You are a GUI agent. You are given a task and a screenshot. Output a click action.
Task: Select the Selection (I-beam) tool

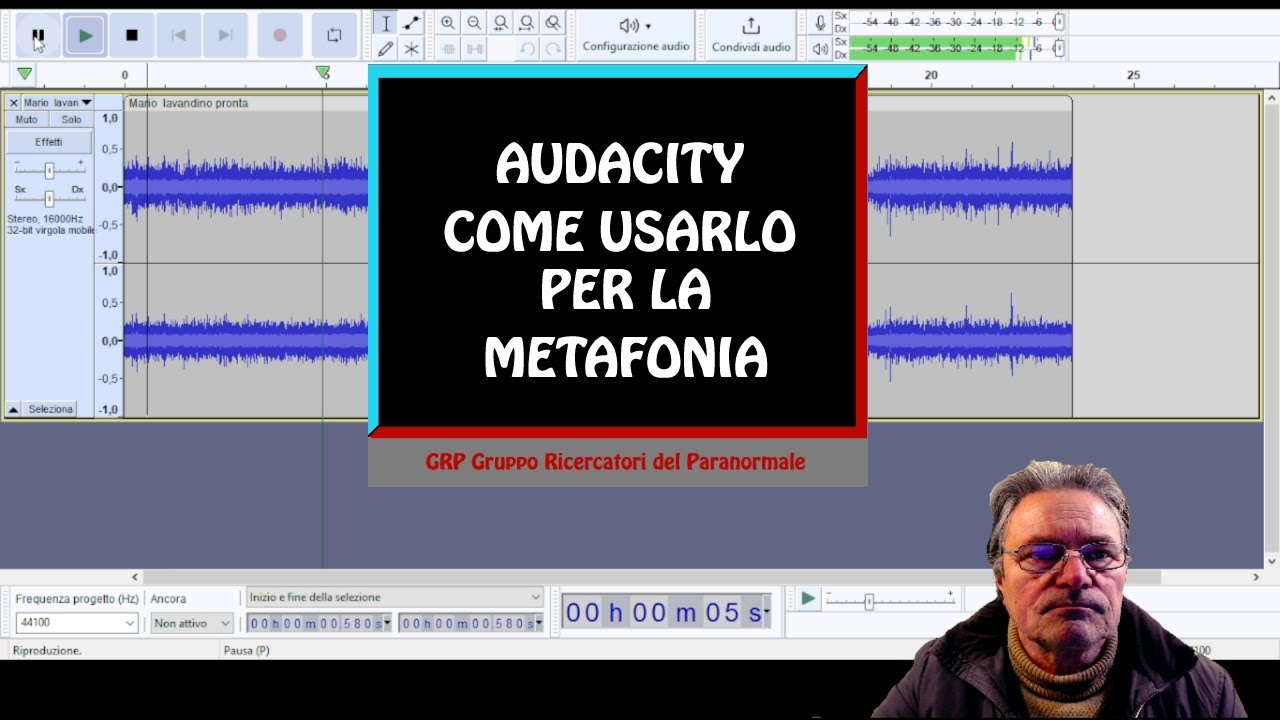[x=386, y=23]
